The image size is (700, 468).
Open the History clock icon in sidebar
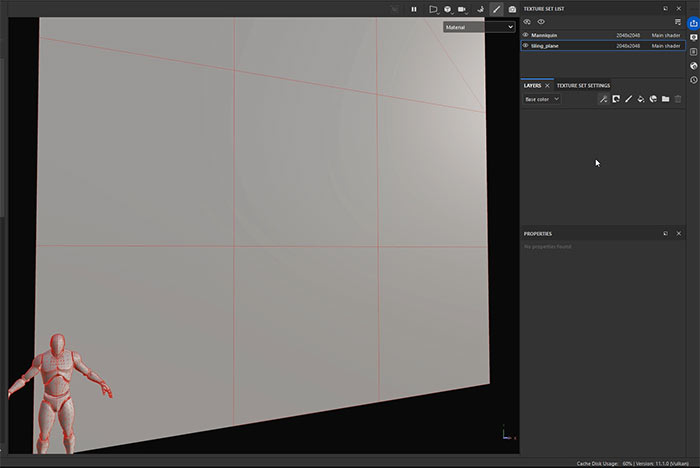click(x=694, y=80)
